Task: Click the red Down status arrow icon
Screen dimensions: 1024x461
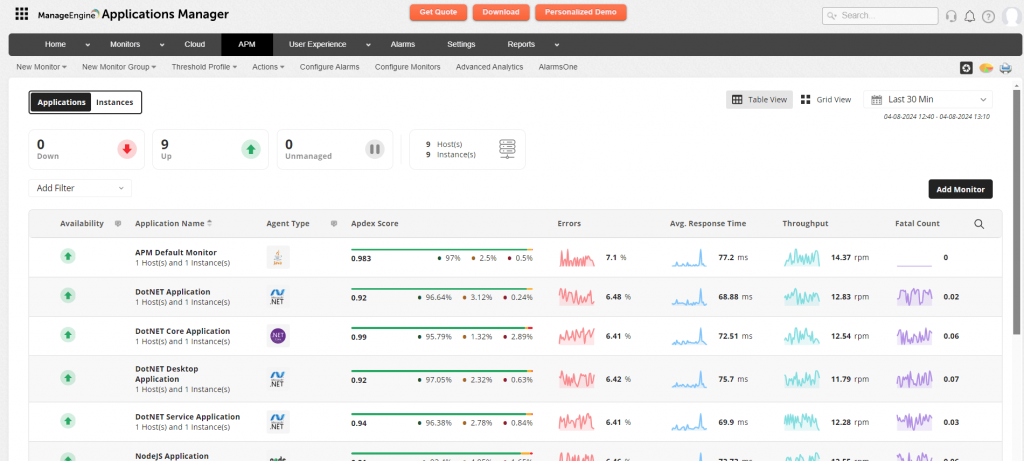Action: click(126, 150)
